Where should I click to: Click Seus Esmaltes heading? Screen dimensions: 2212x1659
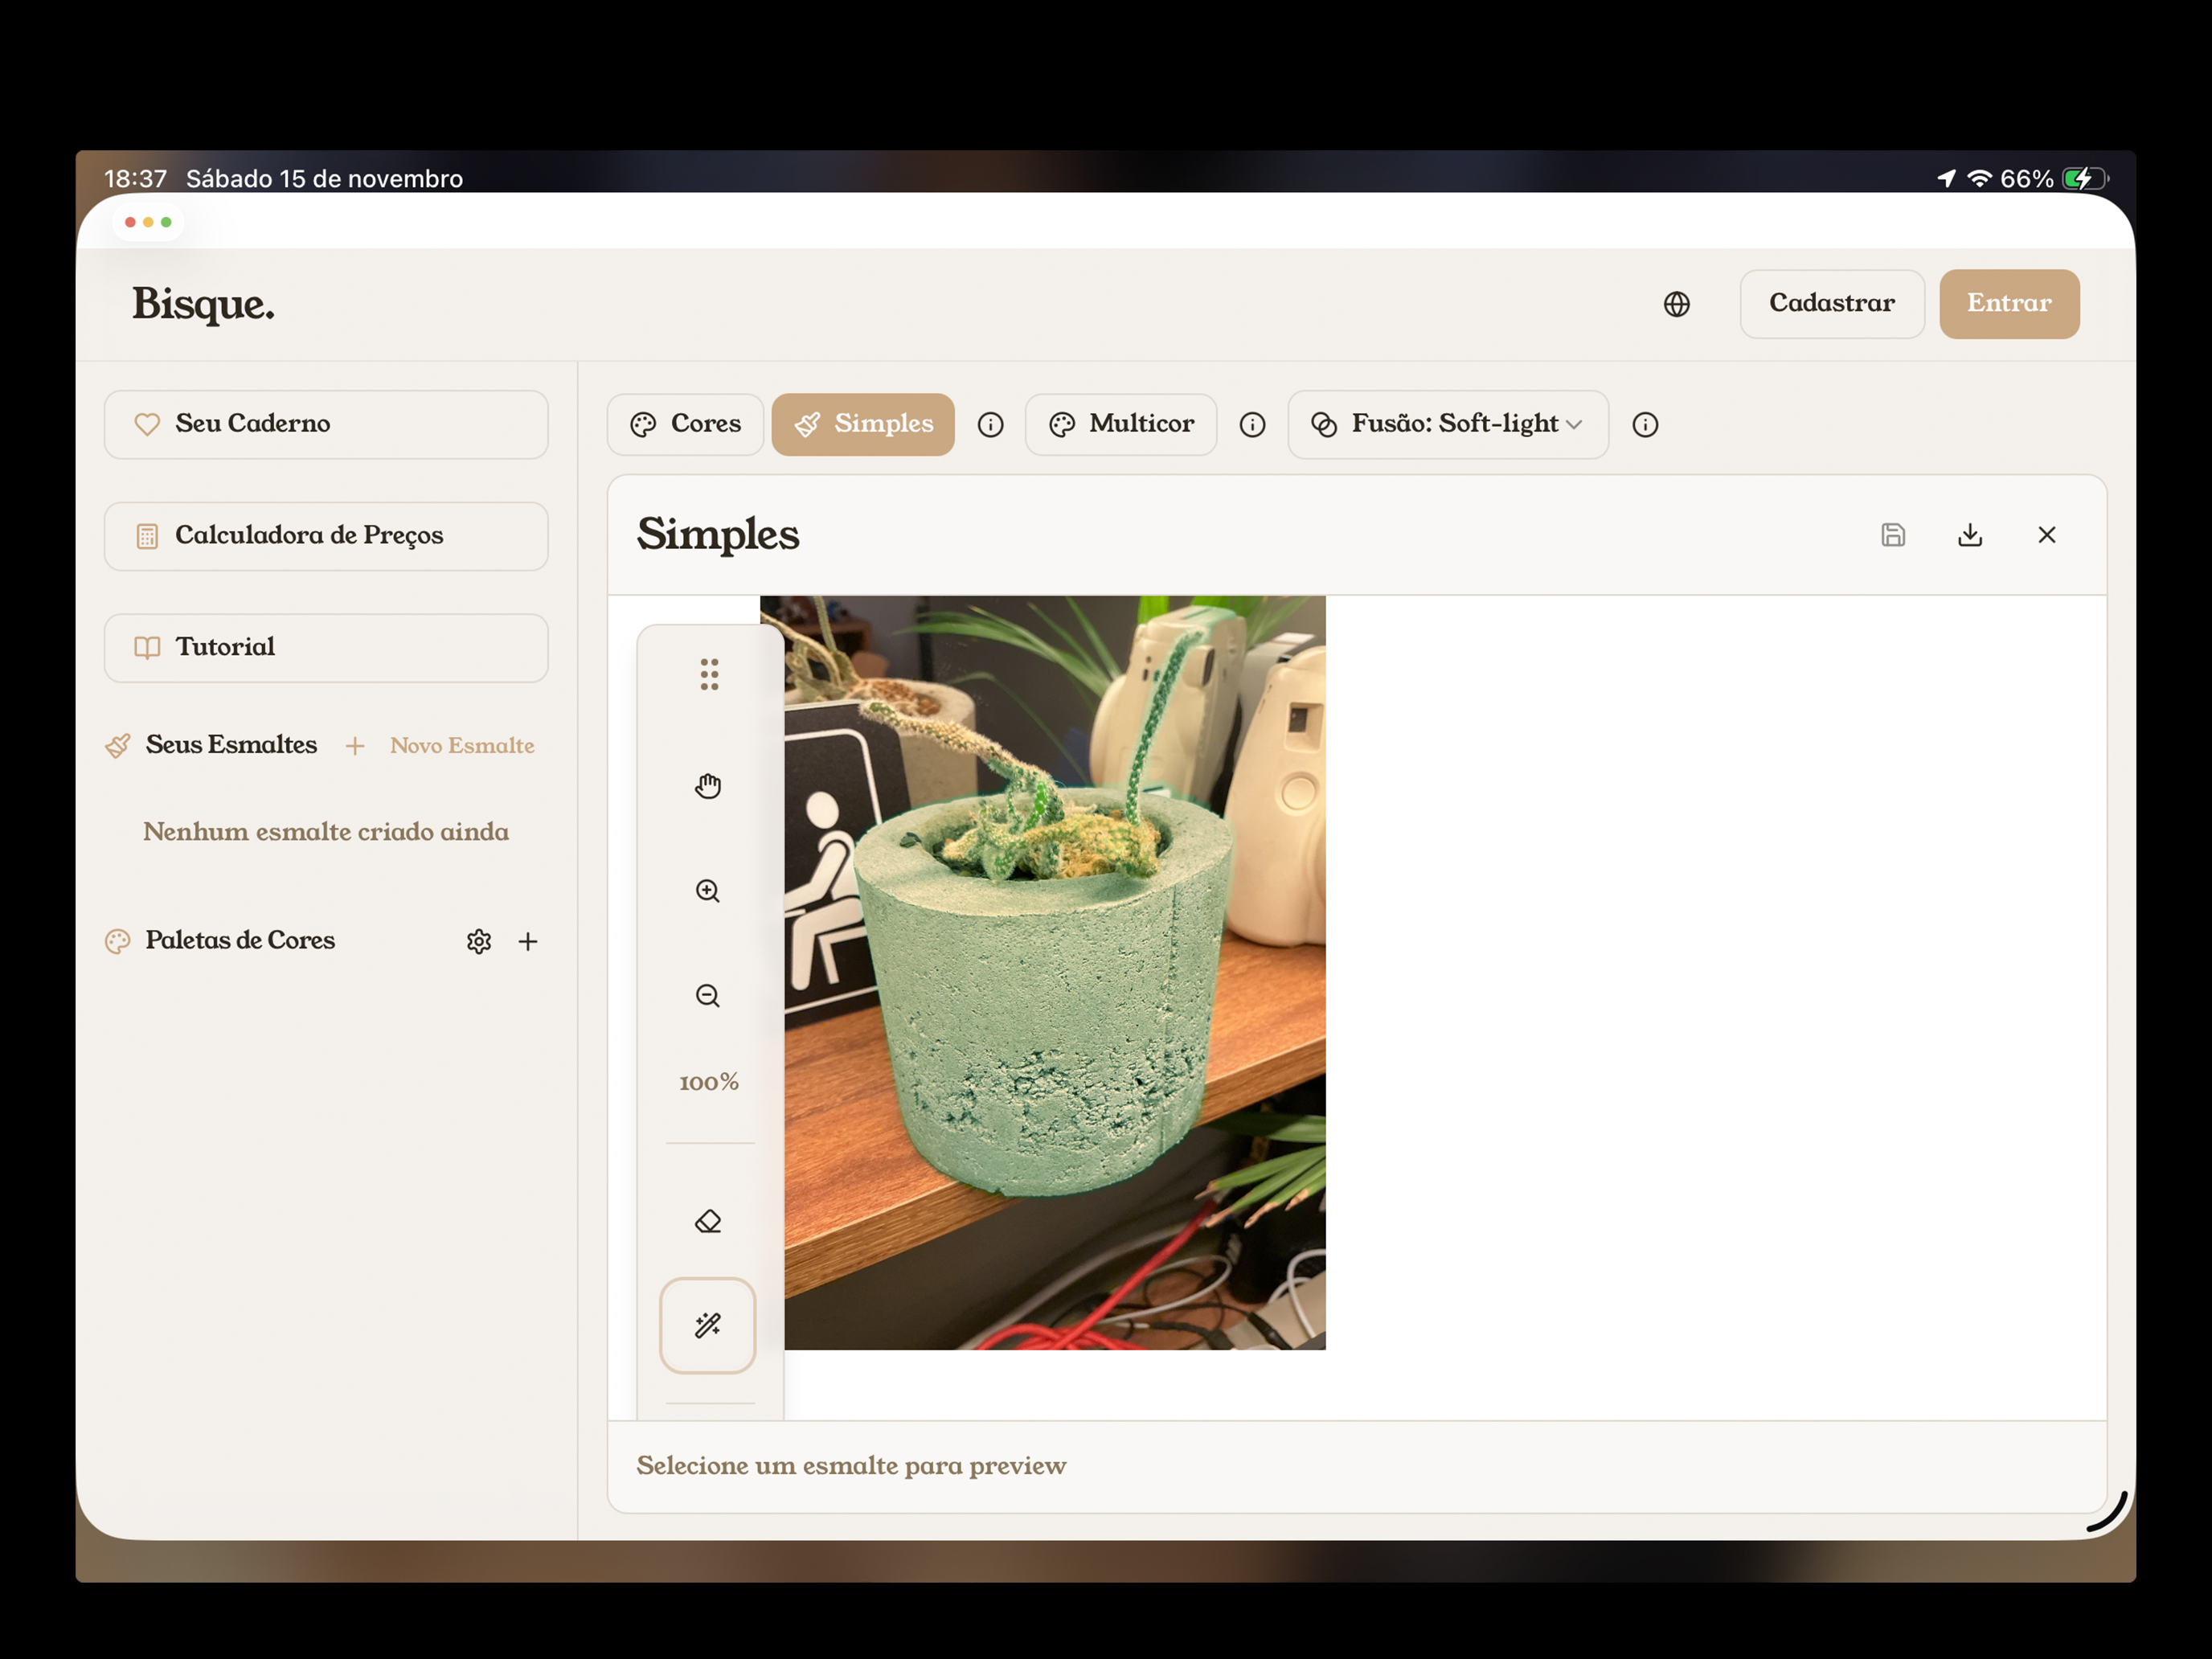coord(231,745)
